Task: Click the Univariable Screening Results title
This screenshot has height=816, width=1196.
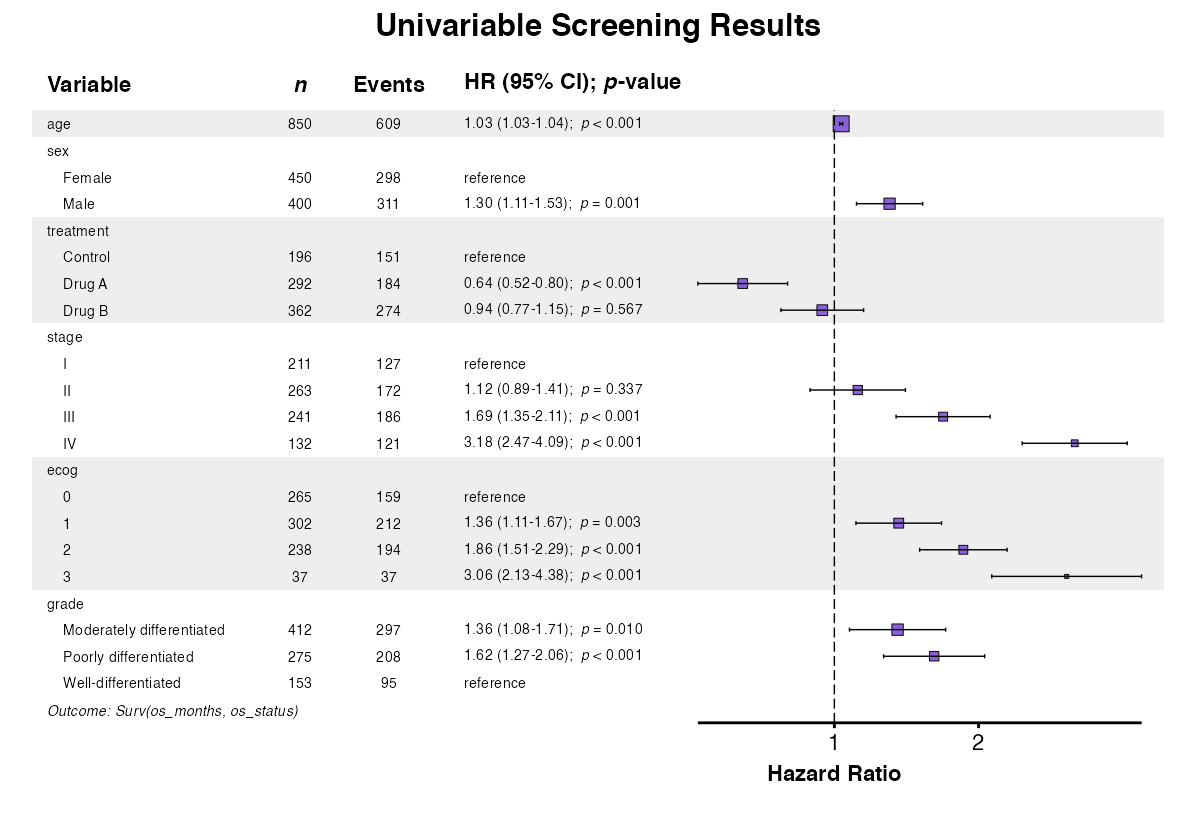Action: tap(598, 26)
